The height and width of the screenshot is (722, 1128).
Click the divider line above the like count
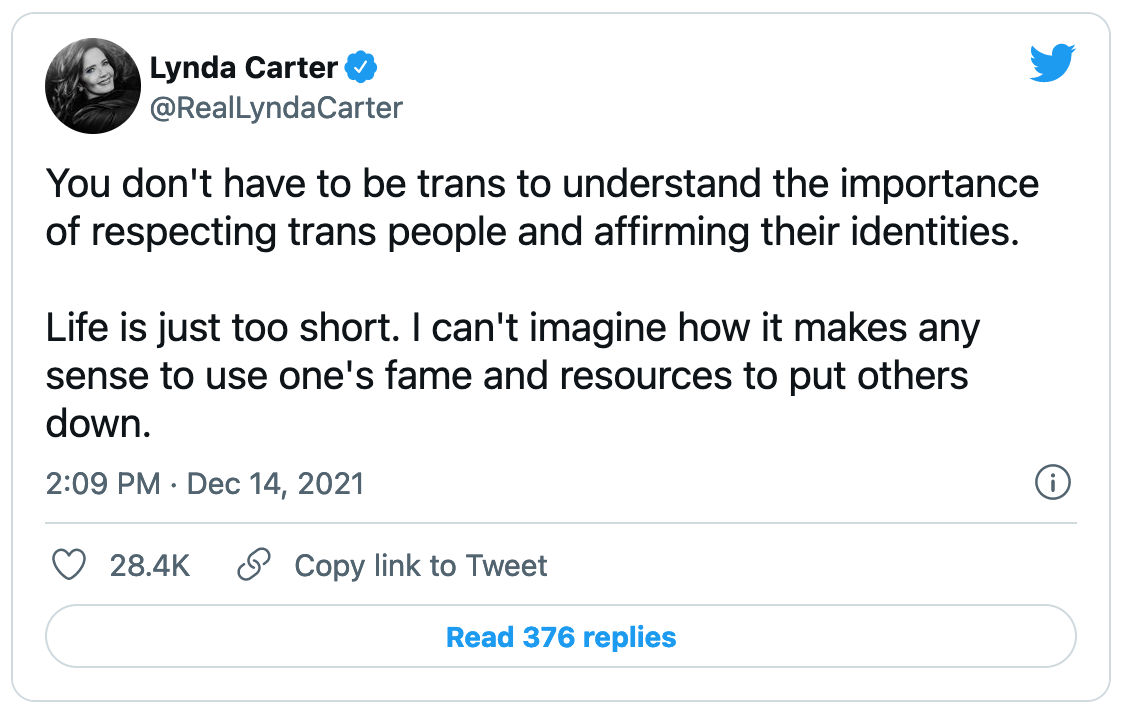click(561, 523)
